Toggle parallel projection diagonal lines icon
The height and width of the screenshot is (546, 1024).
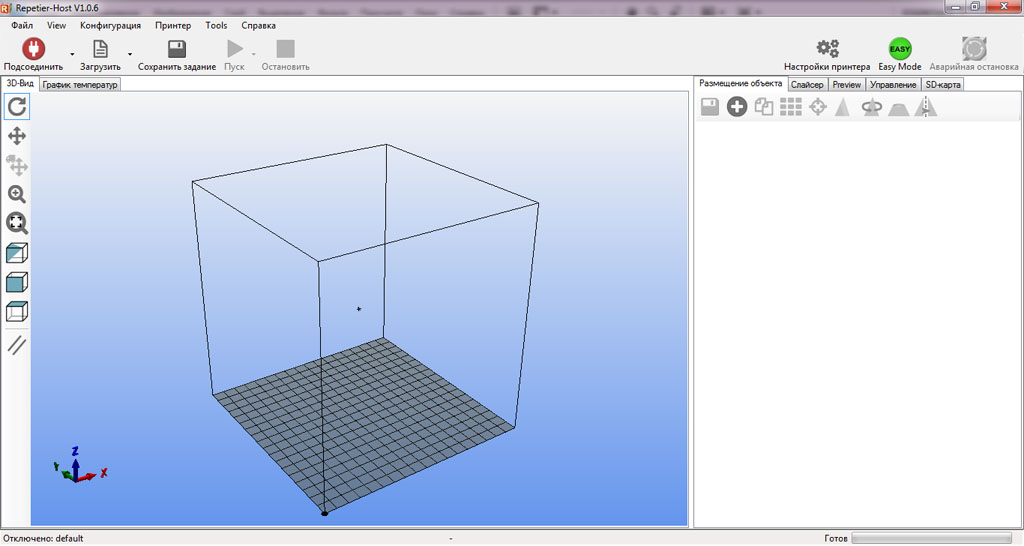click(17, 345)
